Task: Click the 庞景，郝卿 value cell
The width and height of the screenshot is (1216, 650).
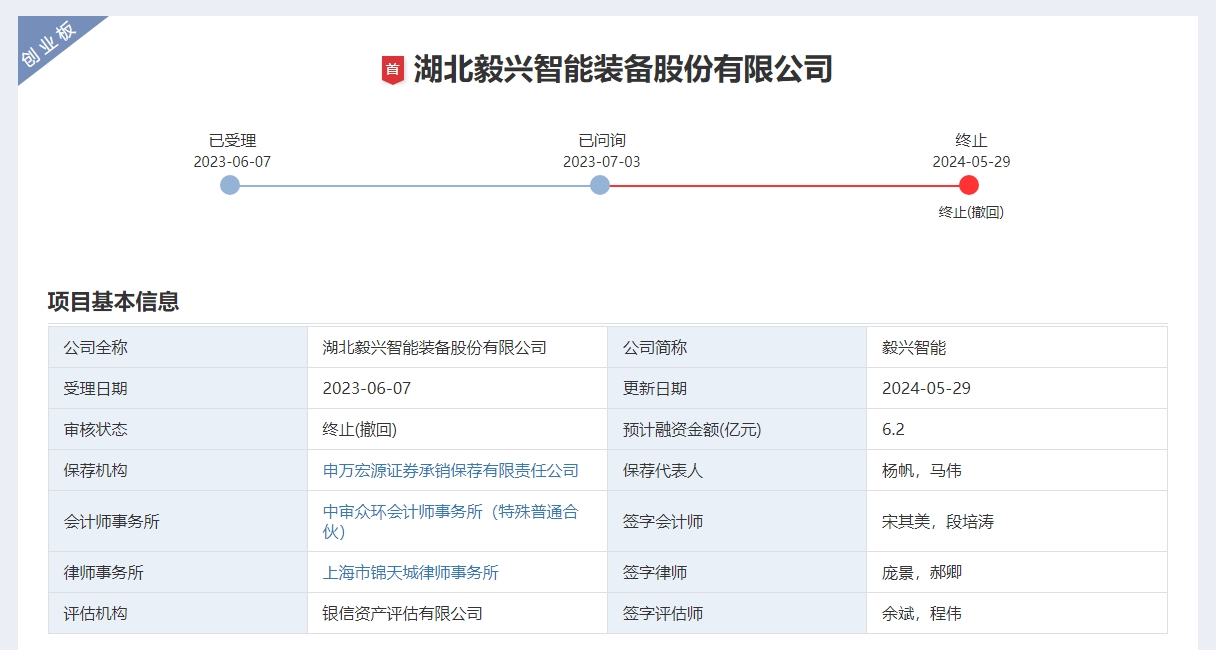Action: (1017, 572)
